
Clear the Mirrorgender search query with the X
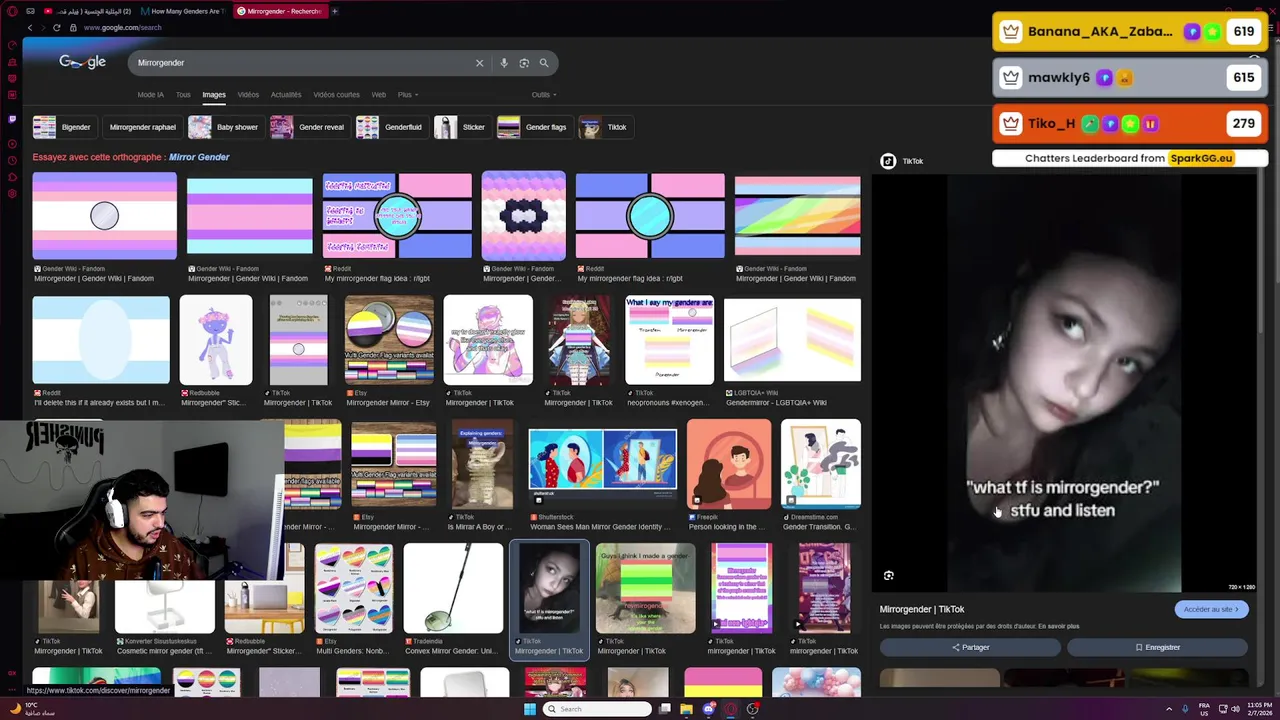tap(479, 63)
